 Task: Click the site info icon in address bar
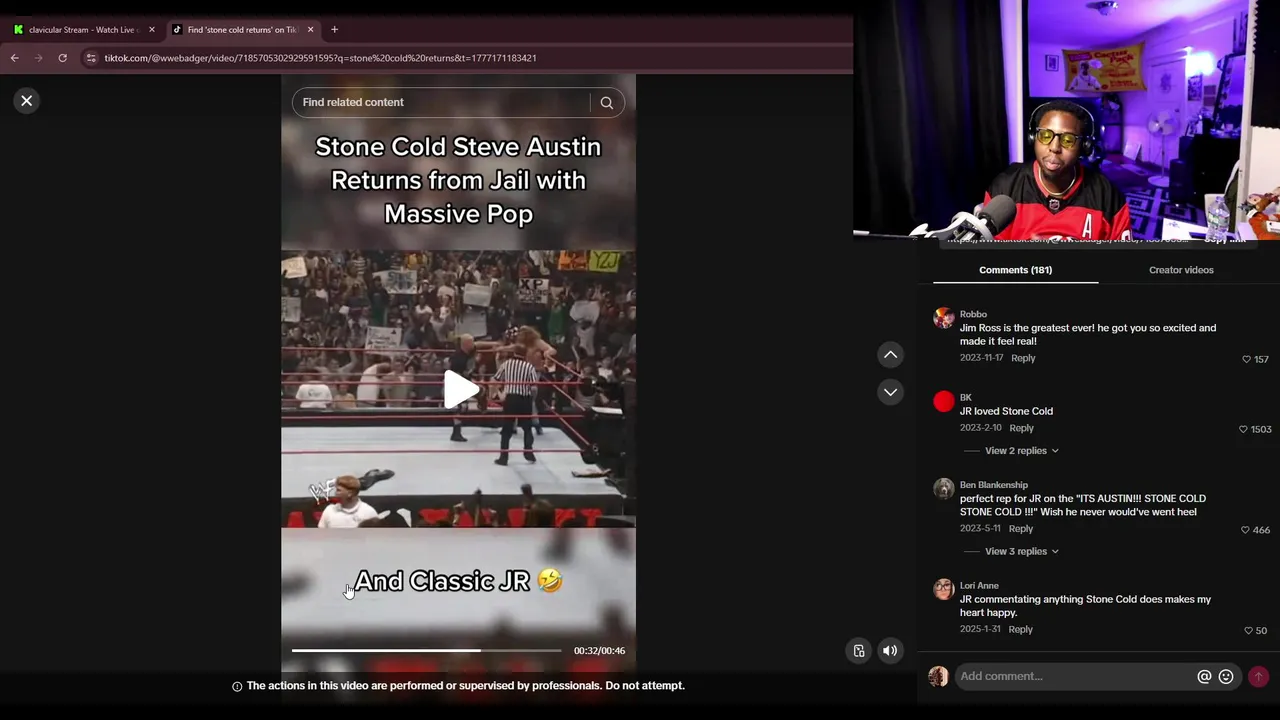(91, 58)
